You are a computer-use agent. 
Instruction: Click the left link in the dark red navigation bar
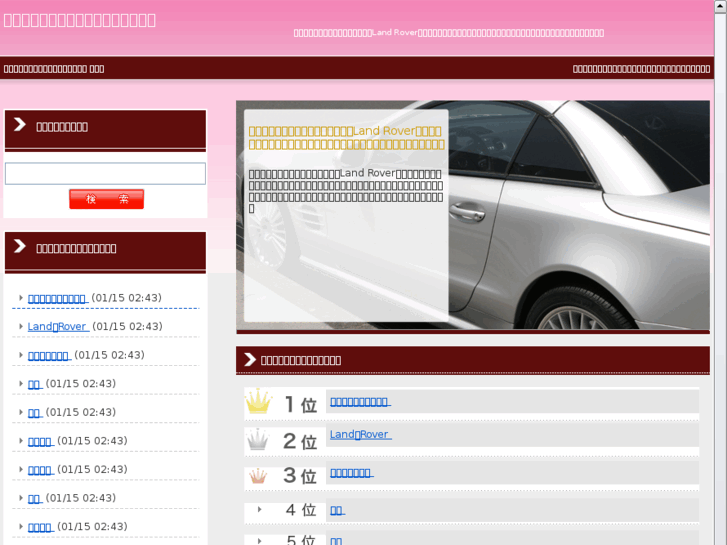pyautogui.click(x=54, y=69)
